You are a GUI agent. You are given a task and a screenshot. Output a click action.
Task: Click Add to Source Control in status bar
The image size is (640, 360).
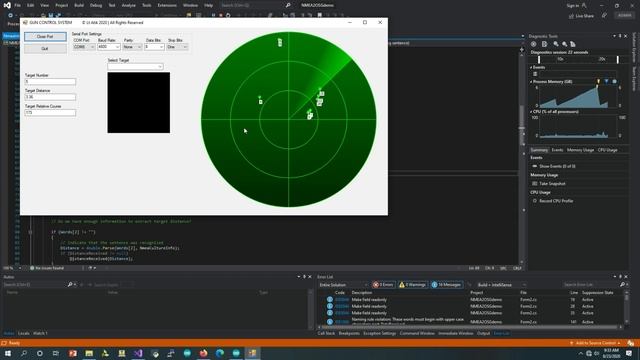[x=596, y=343]
